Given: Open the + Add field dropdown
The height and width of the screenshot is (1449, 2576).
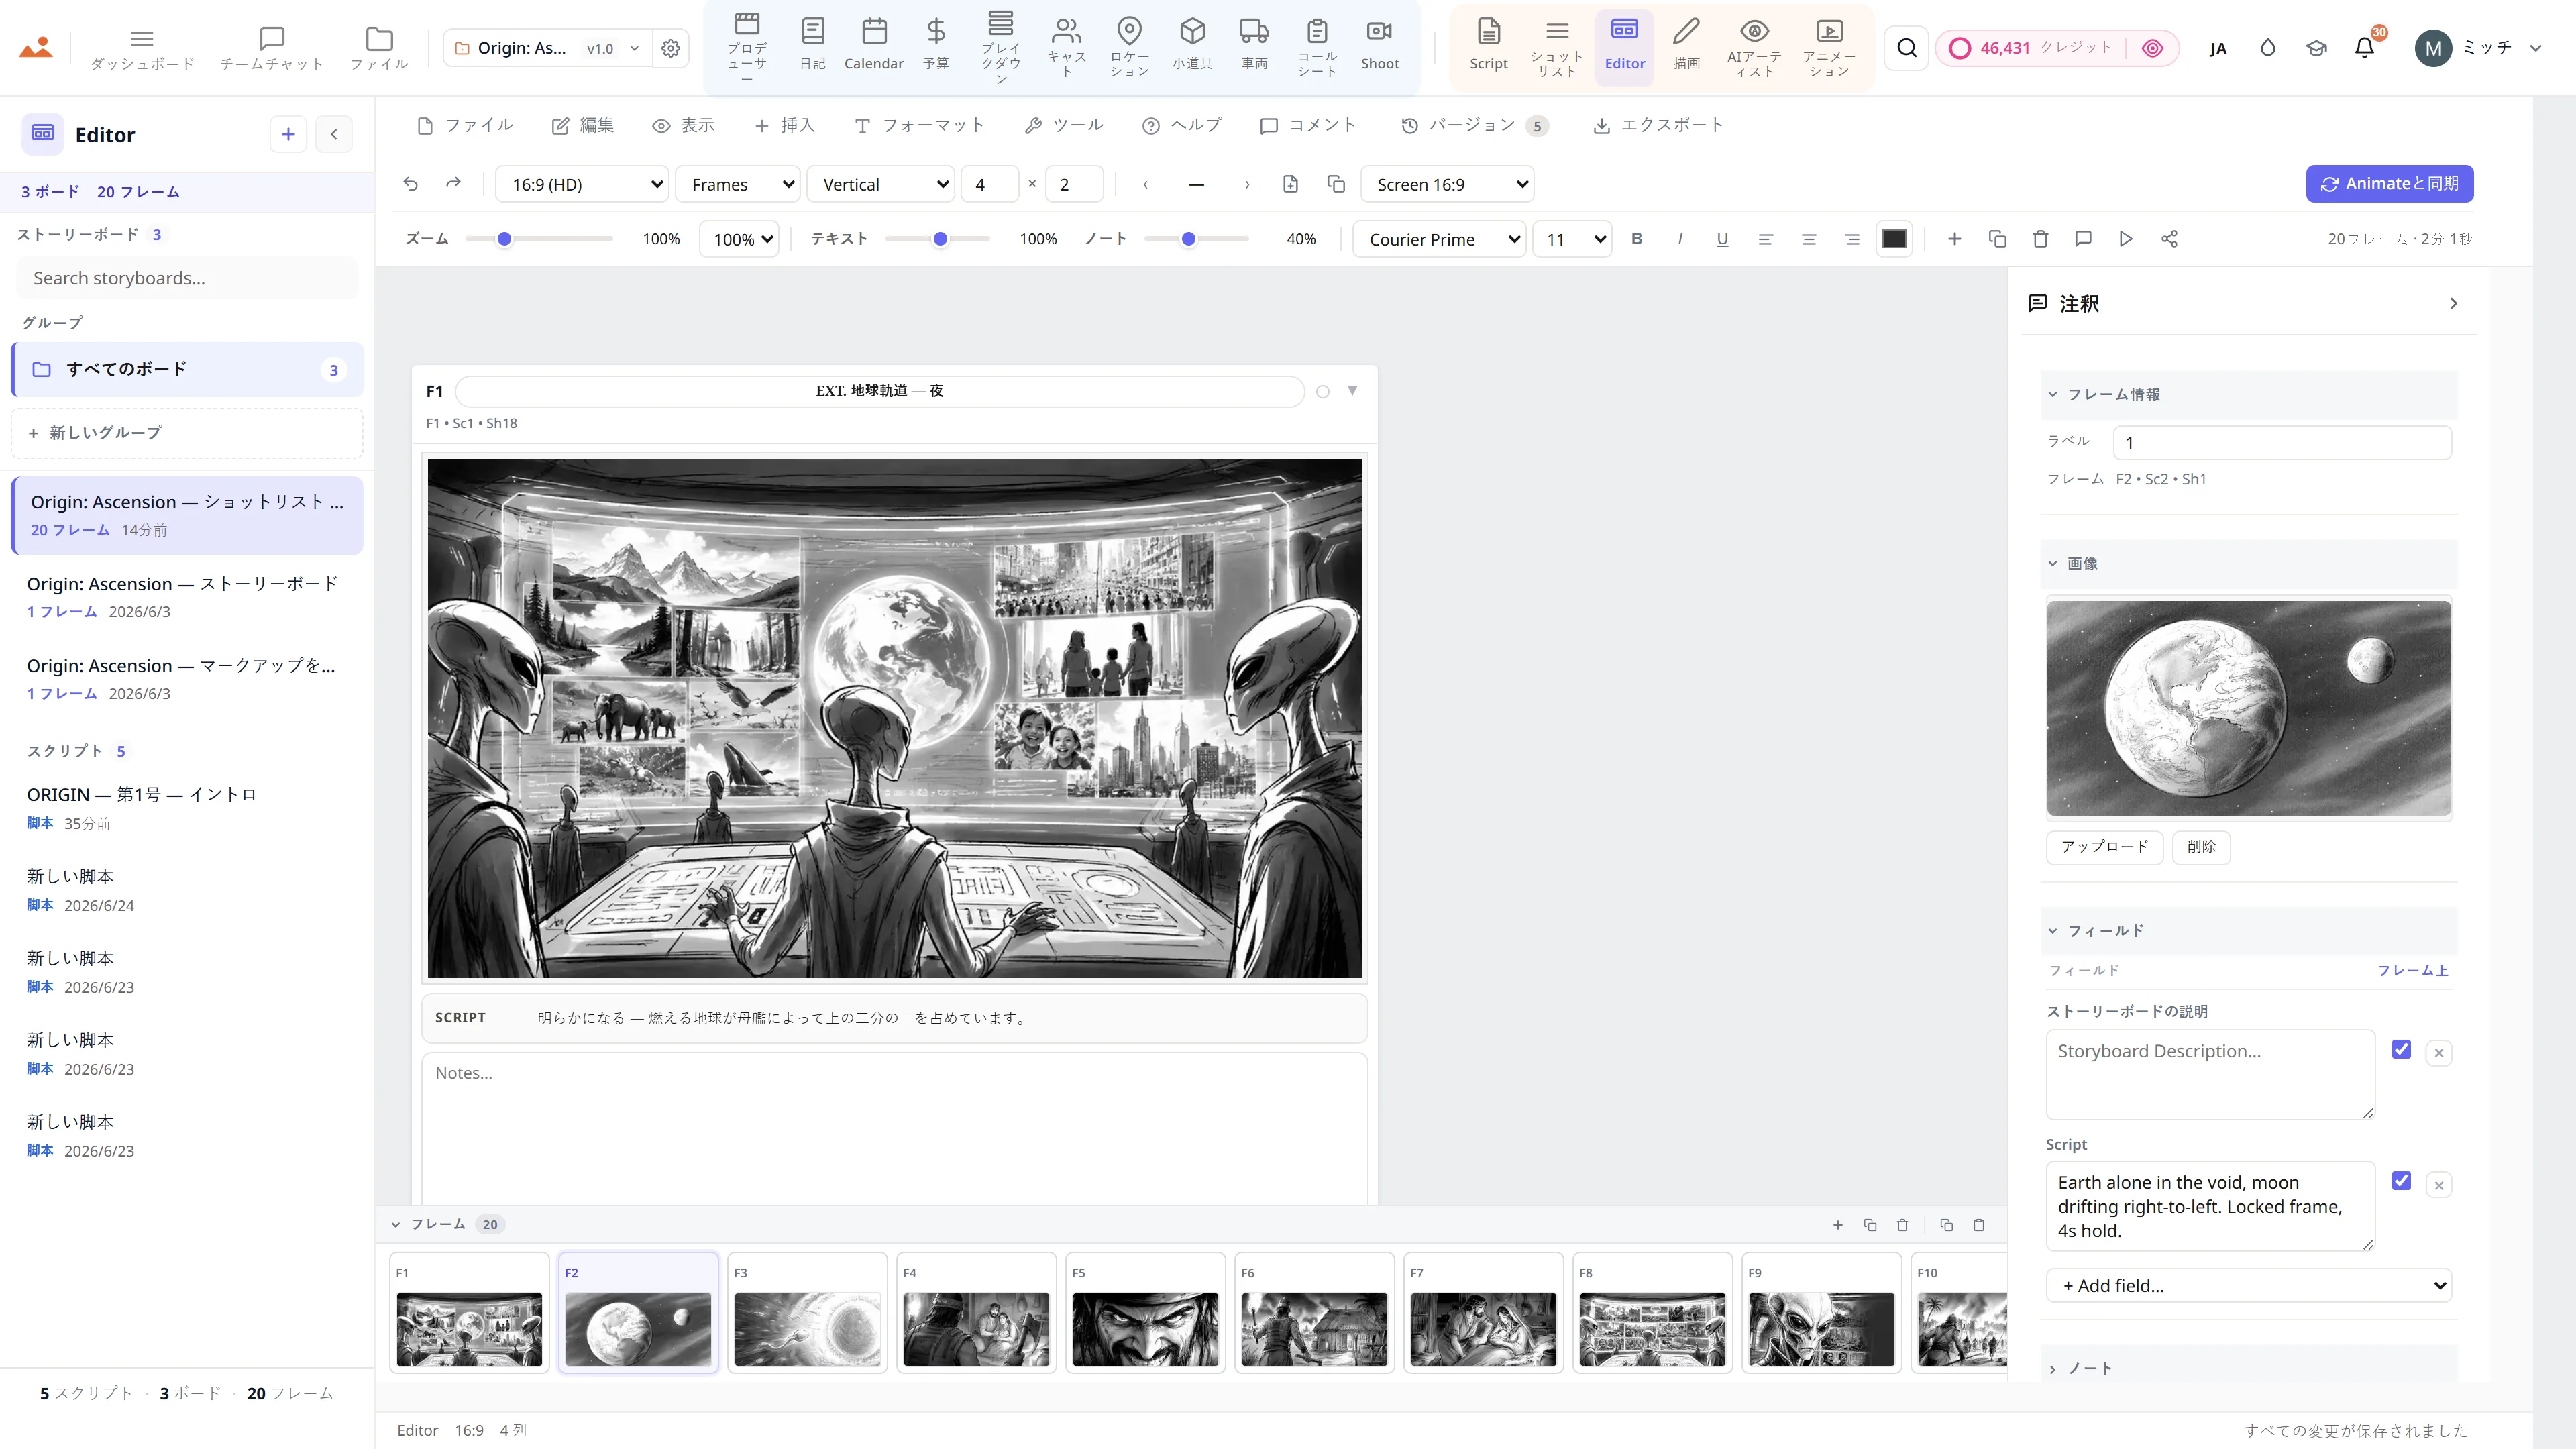Looking at the screenshot, I should [x=2248, y=1285].
